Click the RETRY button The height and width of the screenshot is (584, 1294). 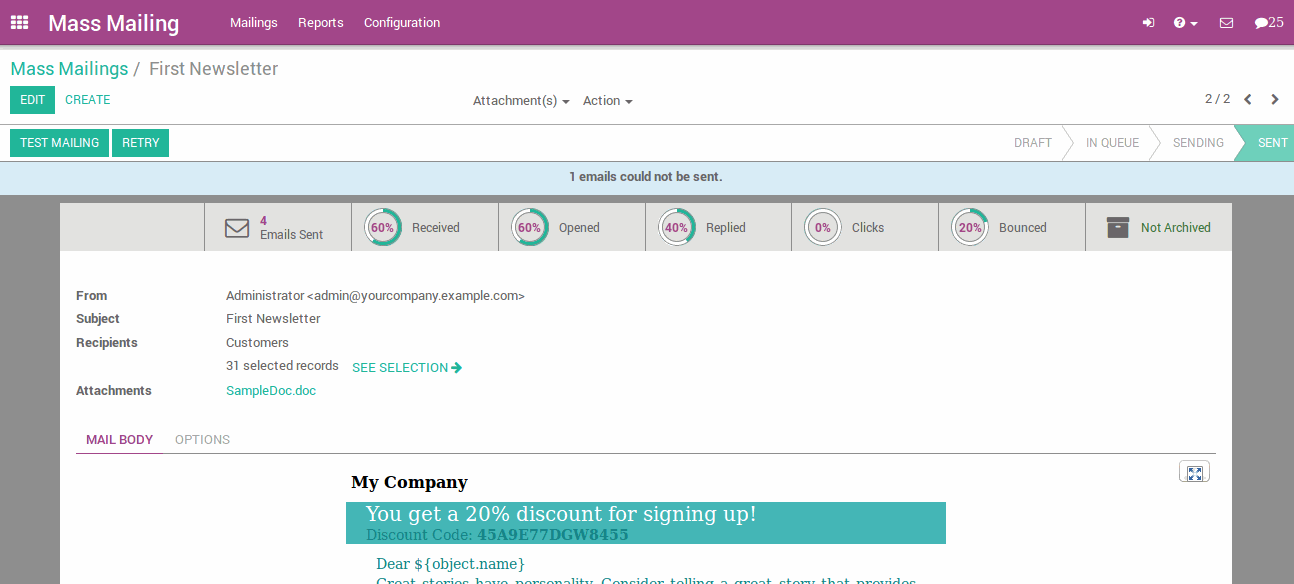pyautogui.click(x=140, y=142)
